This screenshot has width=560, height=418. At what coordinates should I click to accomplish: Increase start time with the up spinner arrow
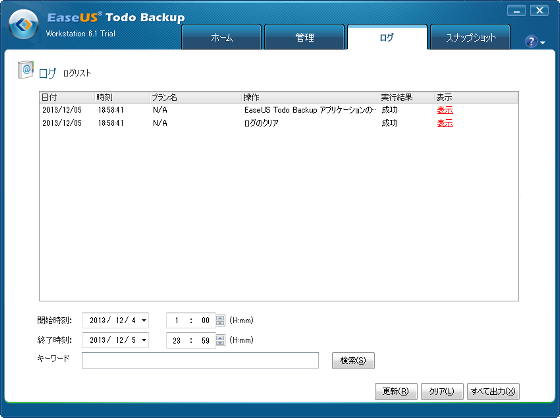[221, 317]
